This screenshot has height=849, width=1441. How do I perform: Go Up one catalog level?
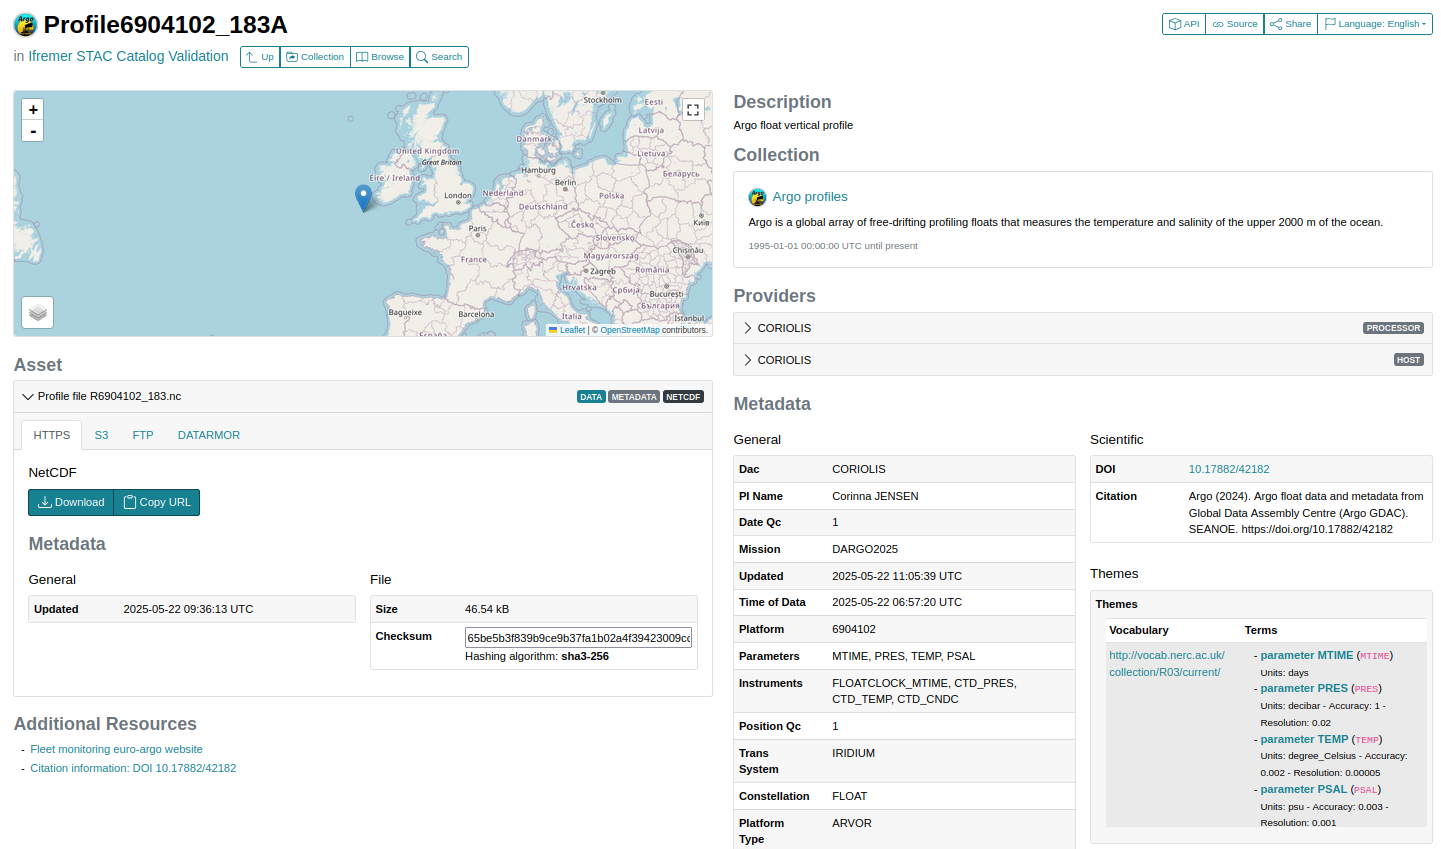point(259,57)
